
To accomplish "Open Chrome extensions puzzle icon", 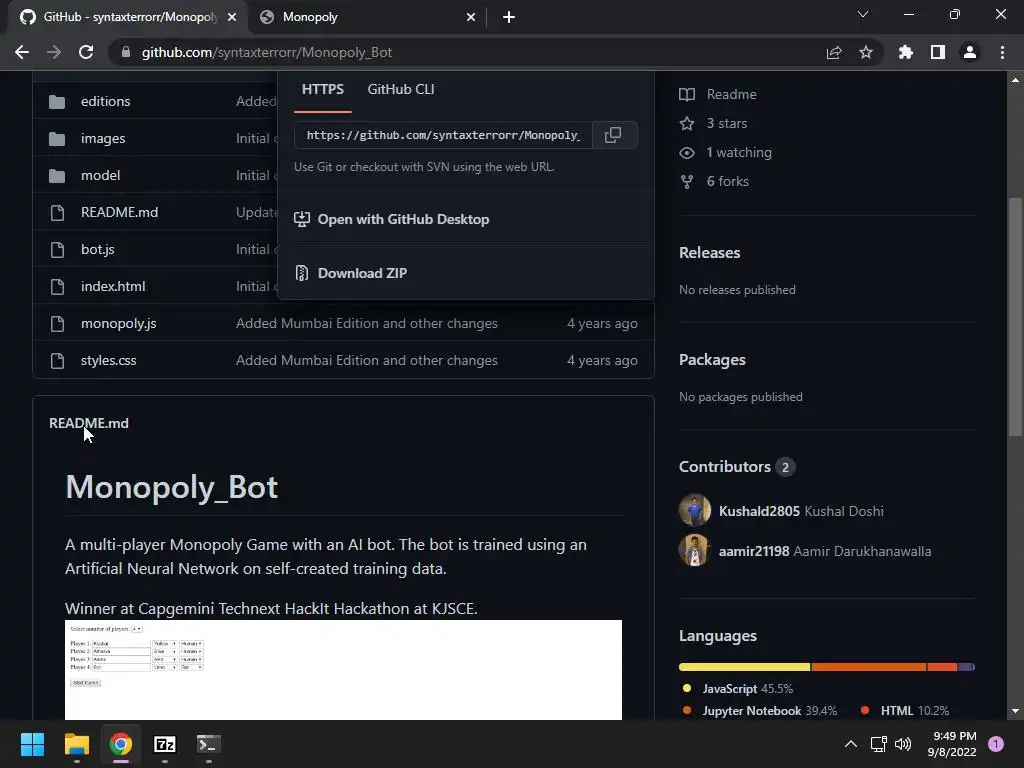I will tap(906, 52).
